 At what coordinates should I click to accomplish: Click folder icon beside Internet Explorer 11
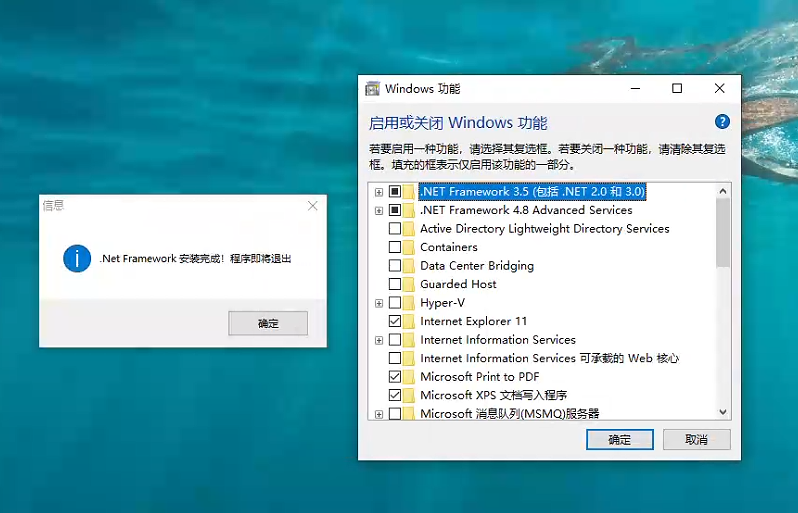click(409, 321)
